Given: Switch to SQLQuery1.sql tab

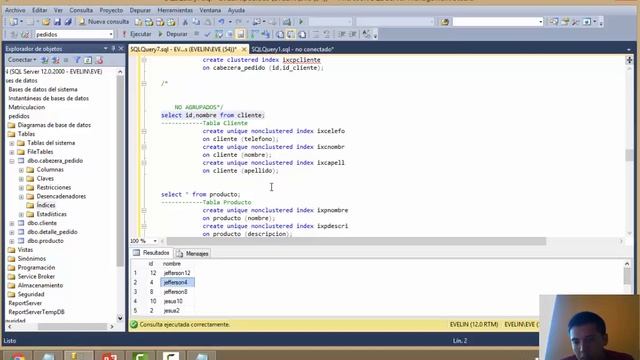Looking at the screenshot, I should (x=292, y=49).
